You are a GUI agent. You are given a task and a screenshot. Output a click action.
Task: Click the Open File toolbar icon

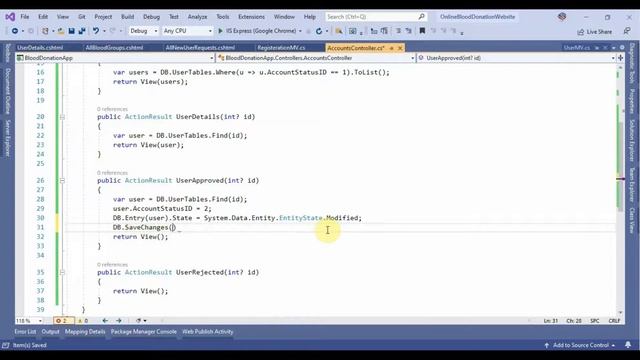click(x=61, y=31)
